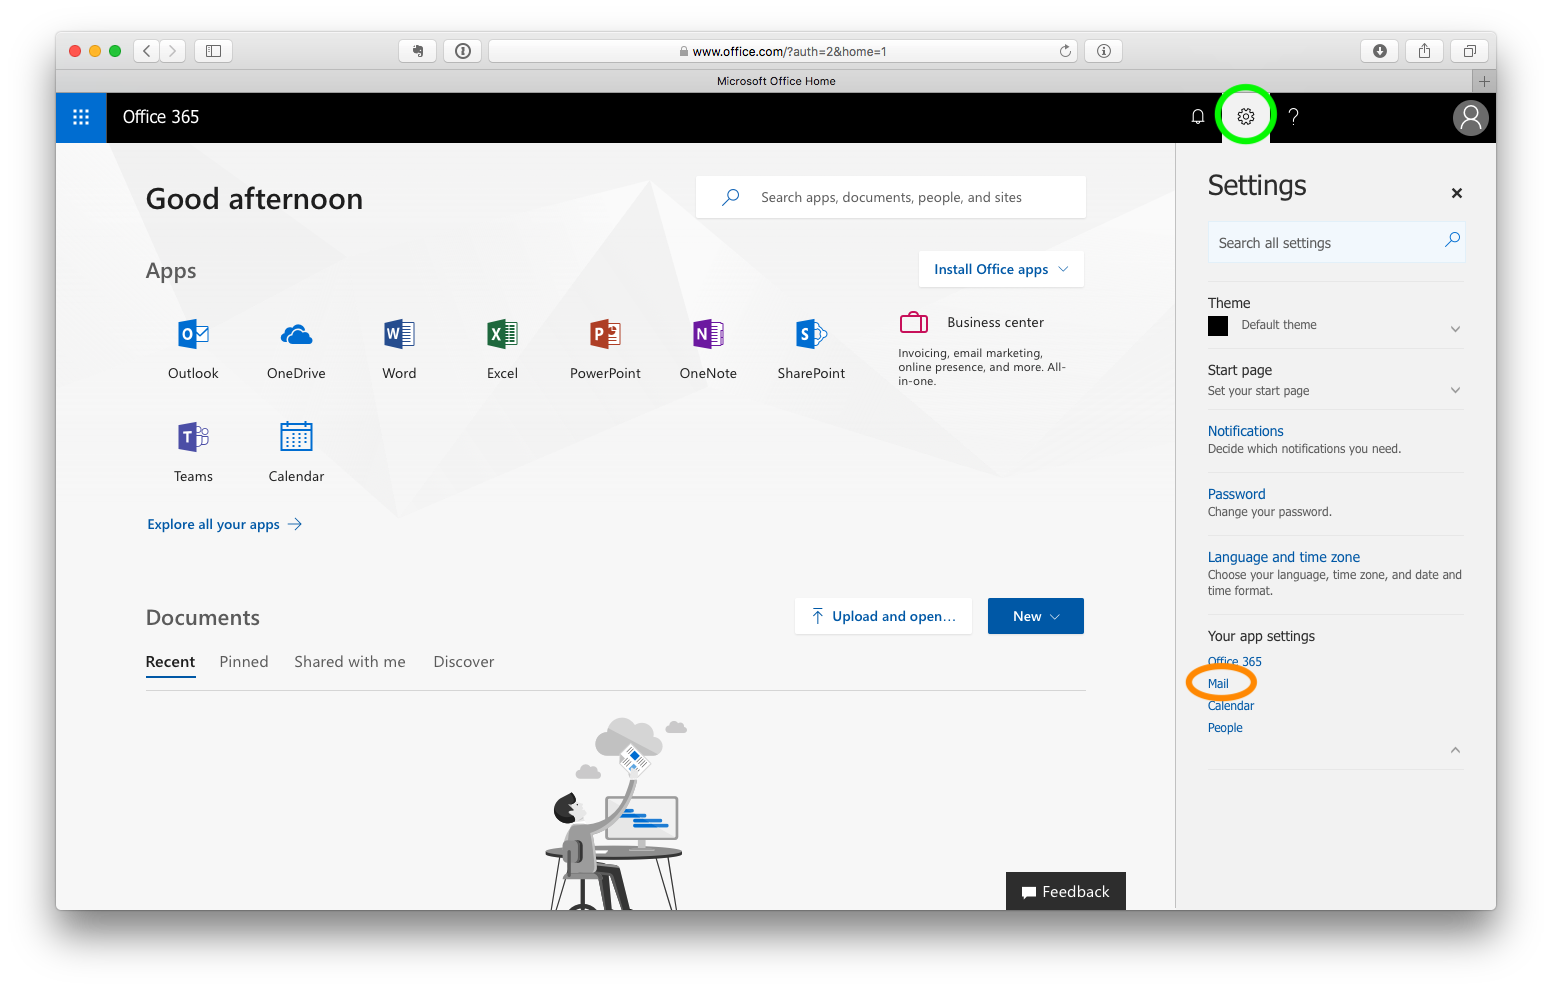The width and height of the screenshot is (1552, 990).
Task: Switch to the Recent documents tab
Action: click(170, 662)
